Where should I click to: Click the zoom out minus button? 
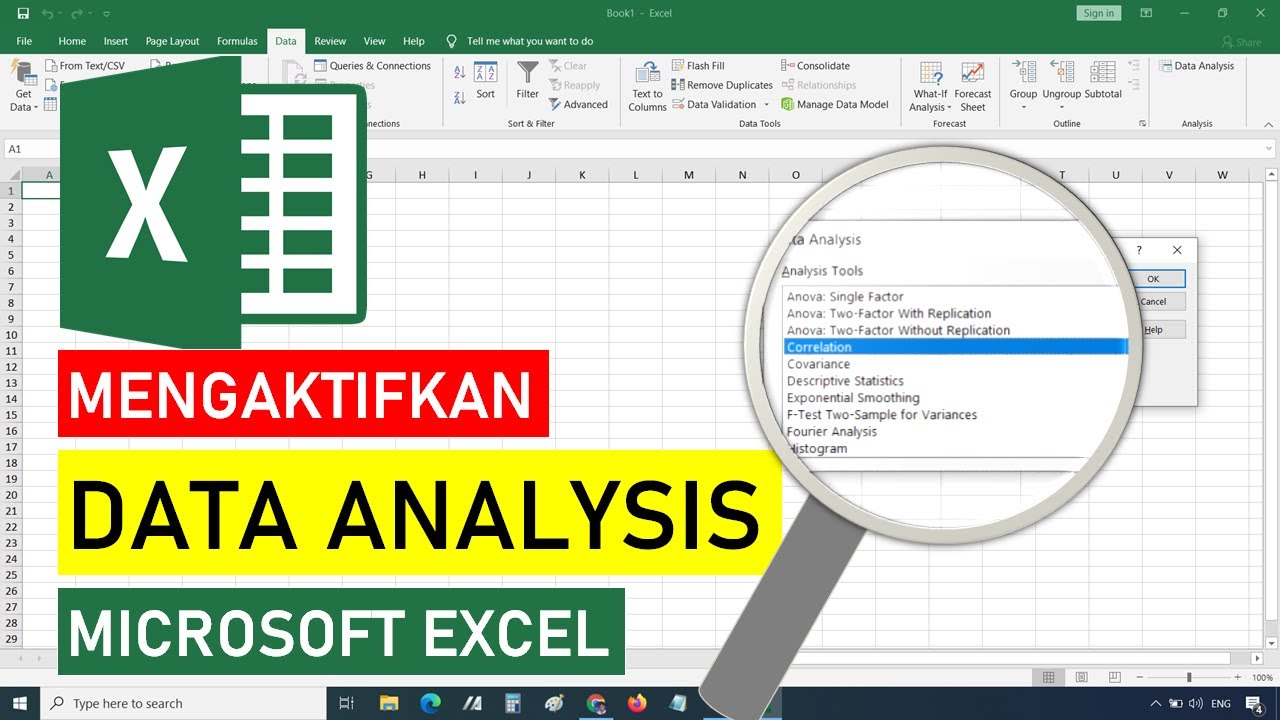(x=1138, y=677)
